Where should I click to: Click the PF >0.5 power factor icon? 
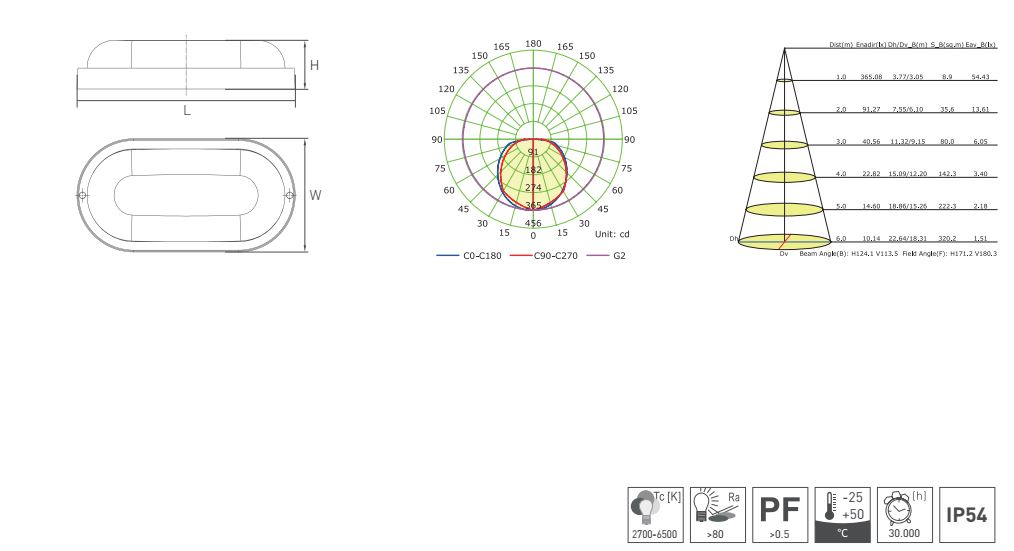[780, 515]
